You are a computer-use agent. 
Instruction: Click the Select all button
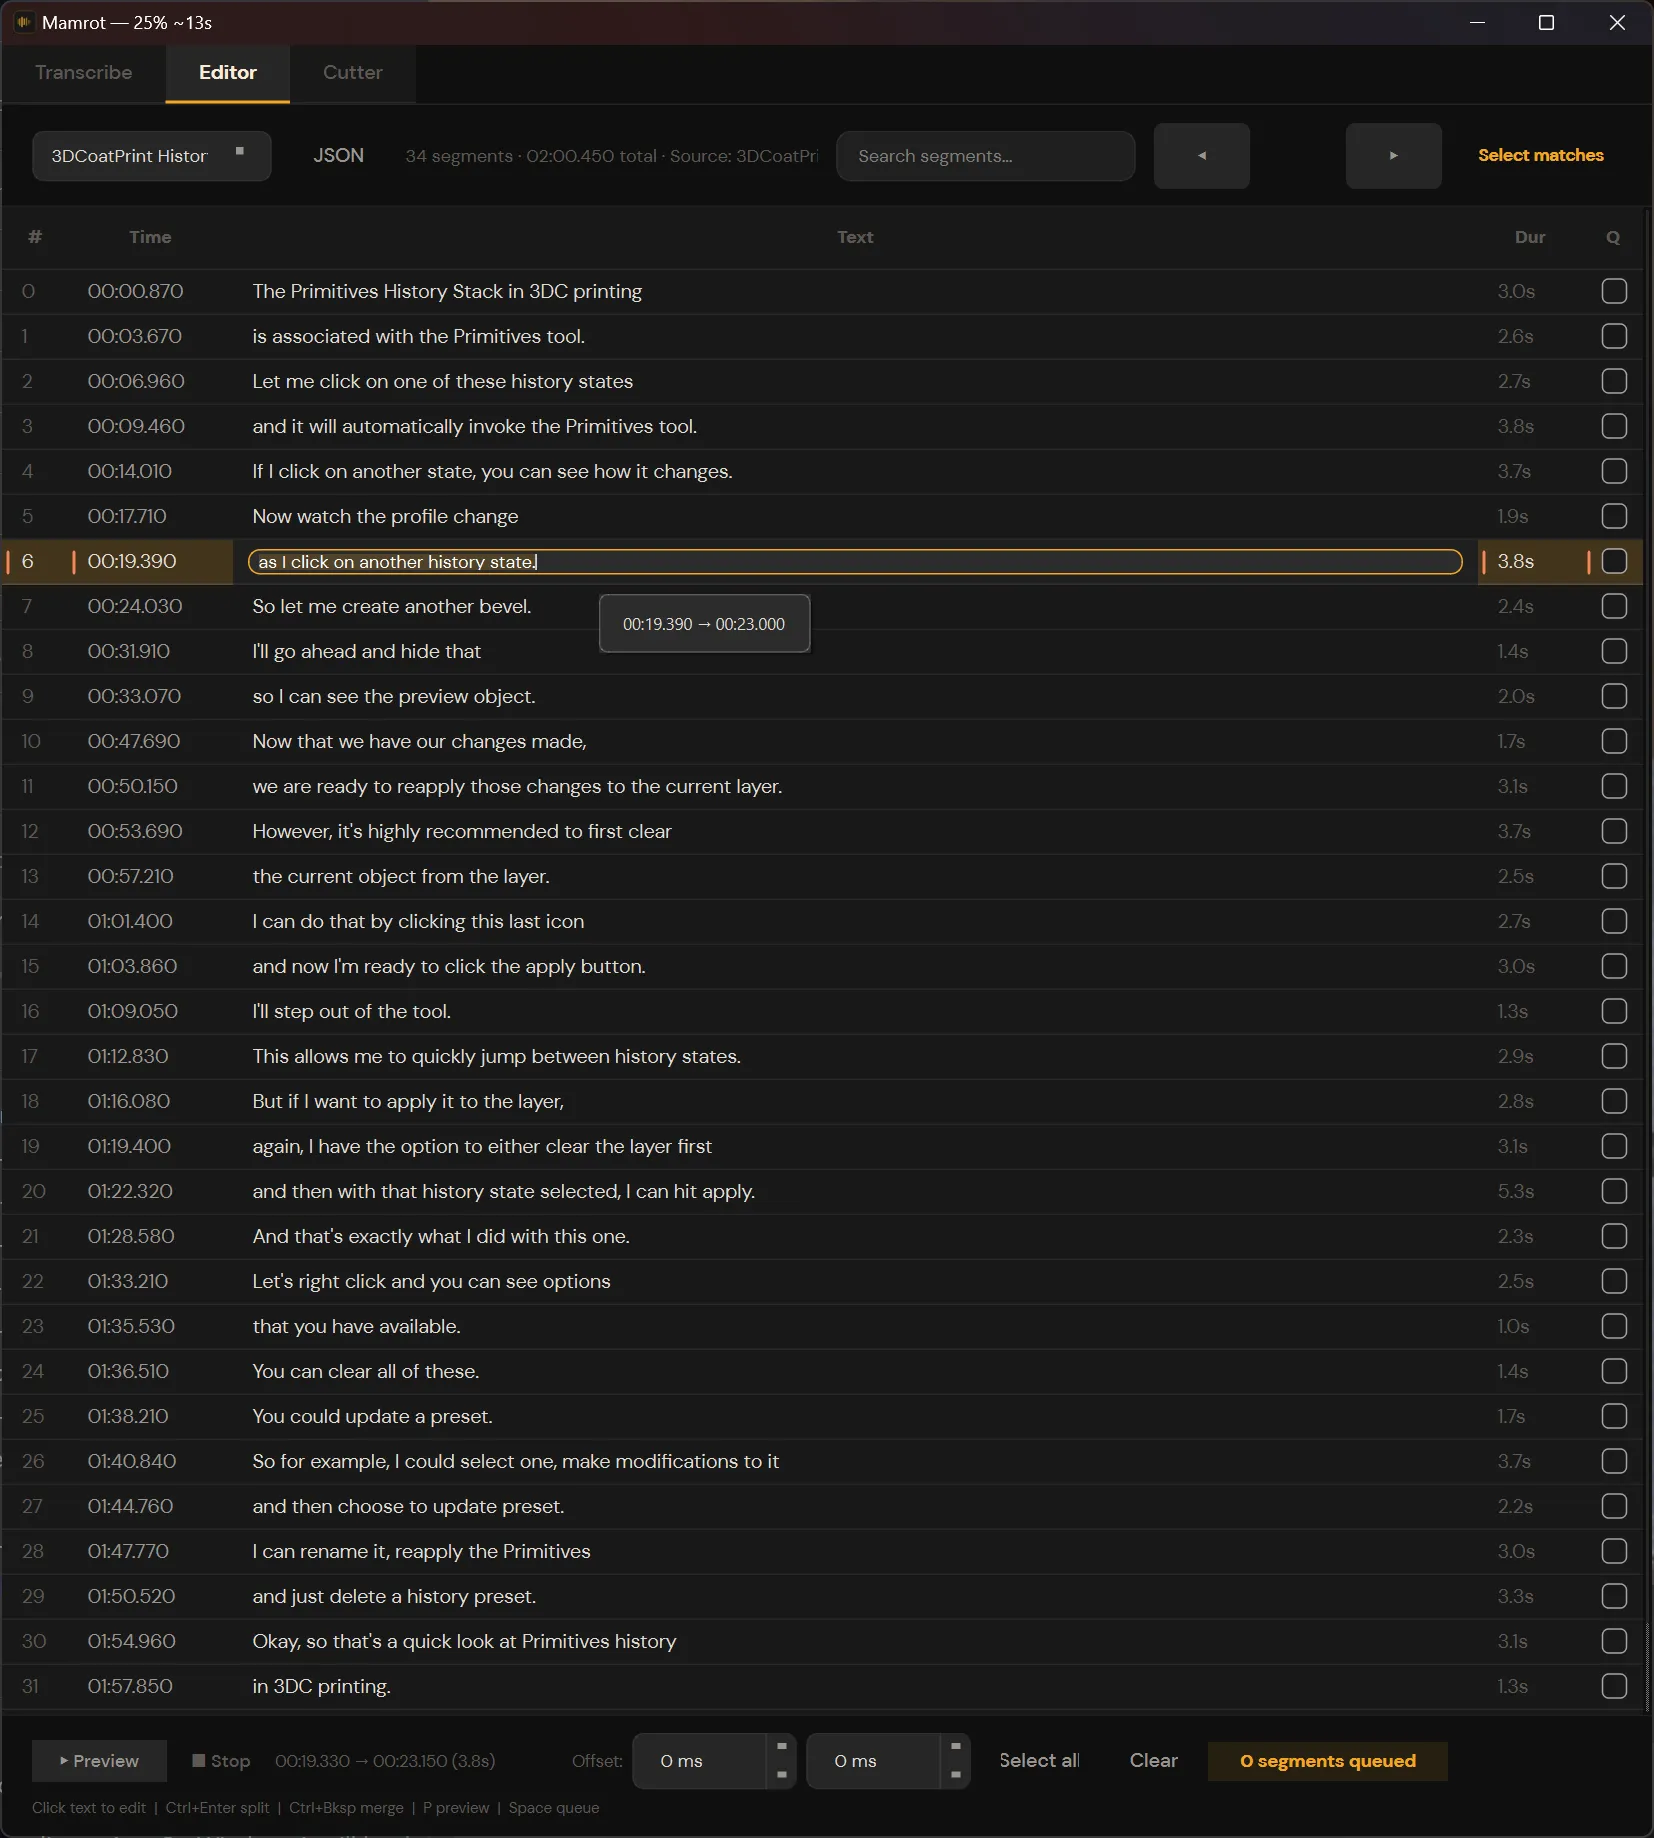1040,1761
